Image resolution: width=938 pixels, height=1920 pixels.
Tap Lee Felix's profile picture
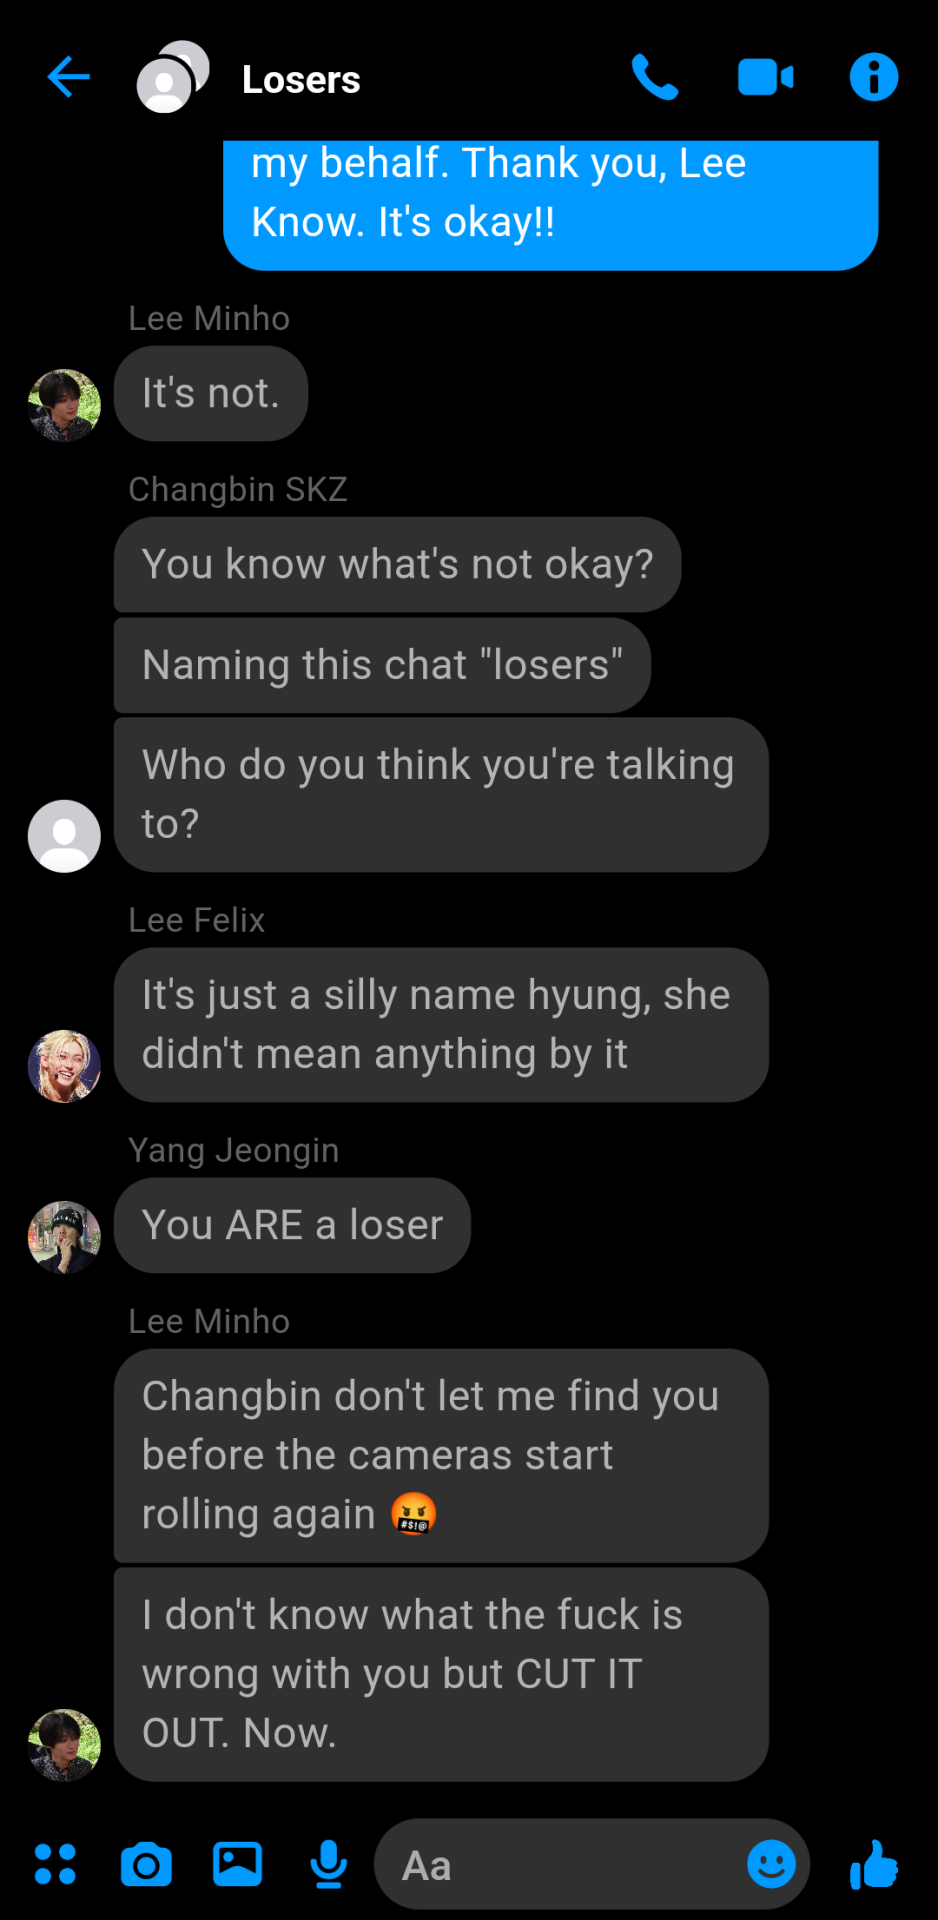(64, 1066)
